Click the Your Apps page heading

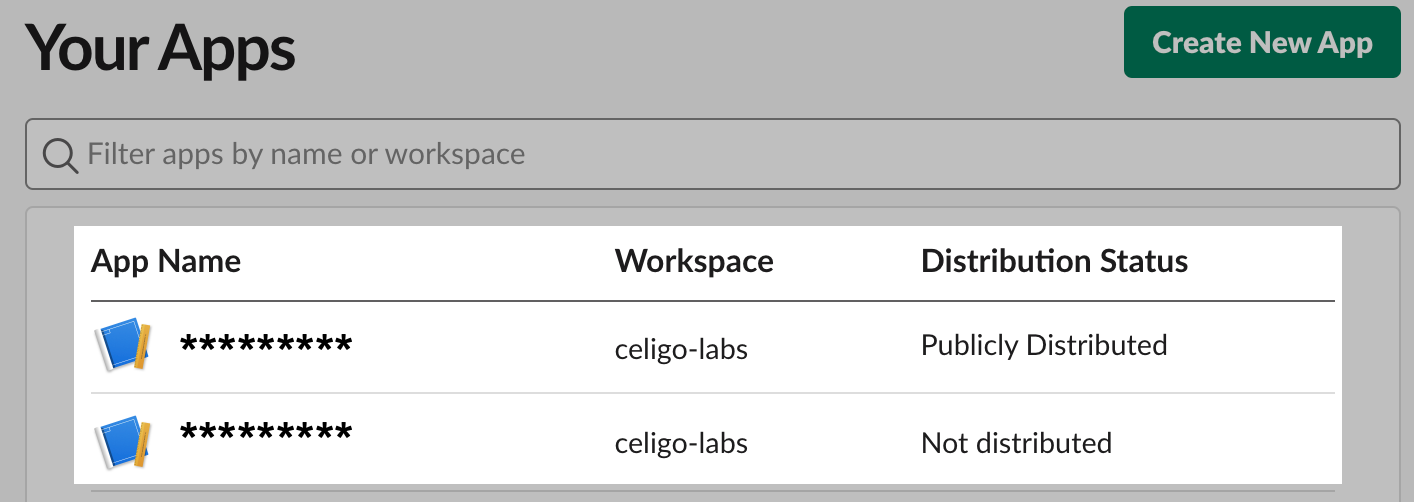tap(161, 47)
